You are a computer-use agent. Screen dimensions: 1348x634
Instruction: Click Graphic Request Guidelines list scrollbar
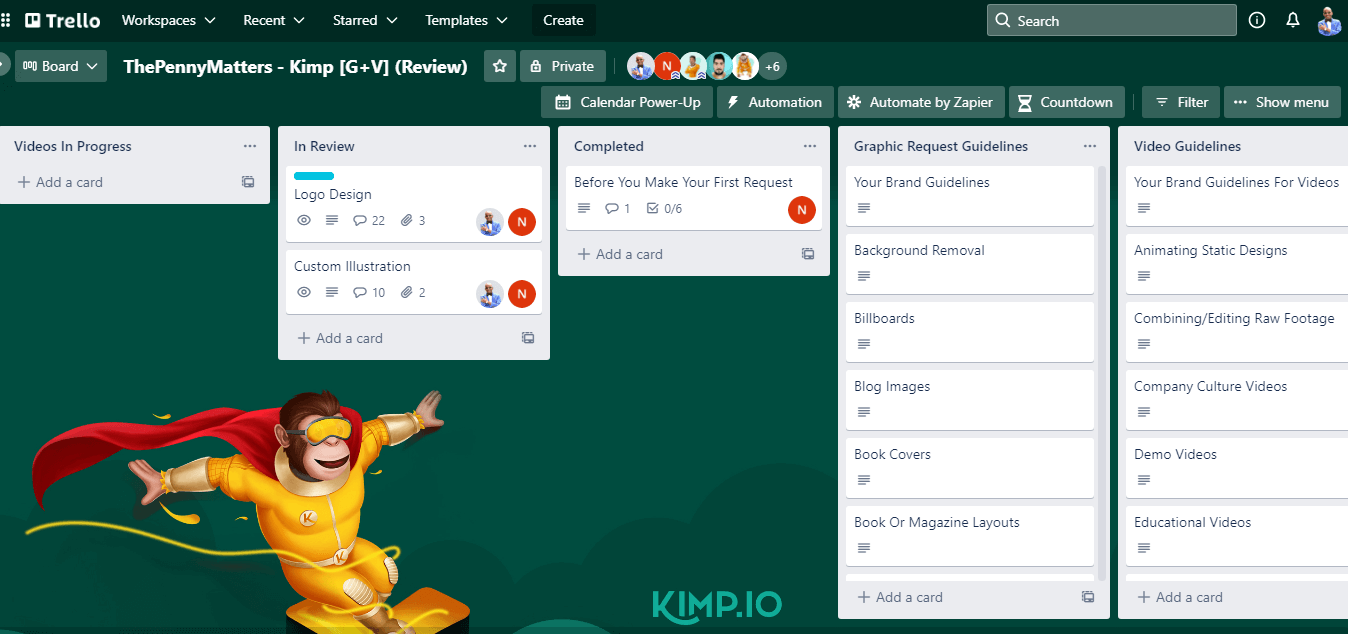pos(1103,373)
